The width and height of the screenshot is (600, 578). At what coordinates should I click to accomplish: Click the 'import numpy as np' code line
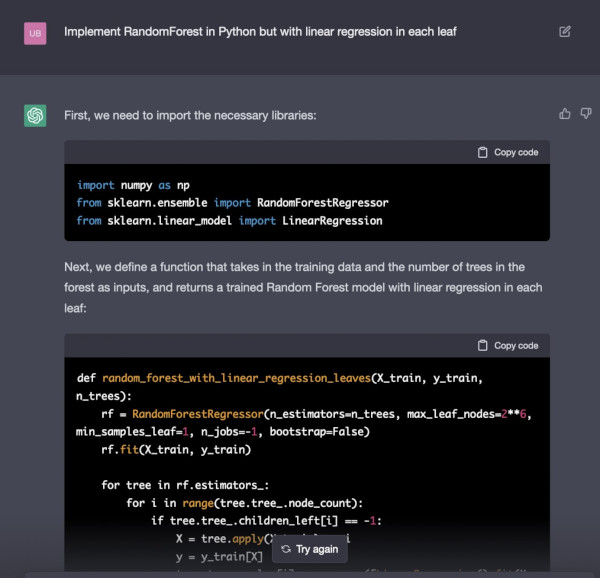pos(132,185)
